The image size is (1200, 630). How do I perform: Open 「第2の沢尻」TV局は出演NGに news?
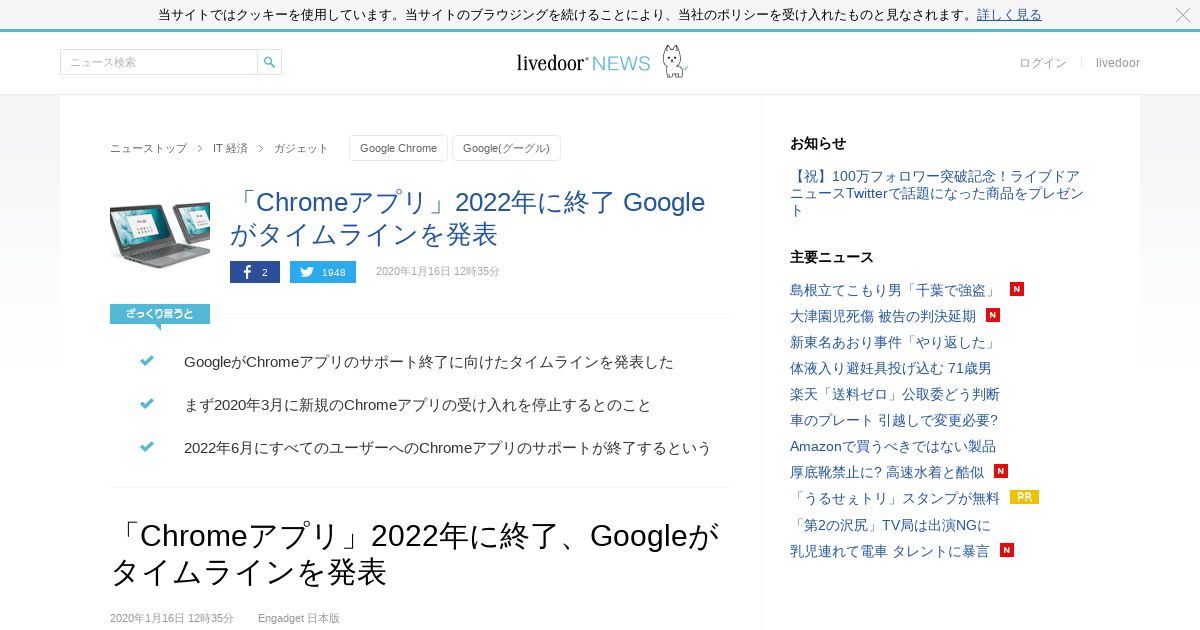(x=890, y=525)
